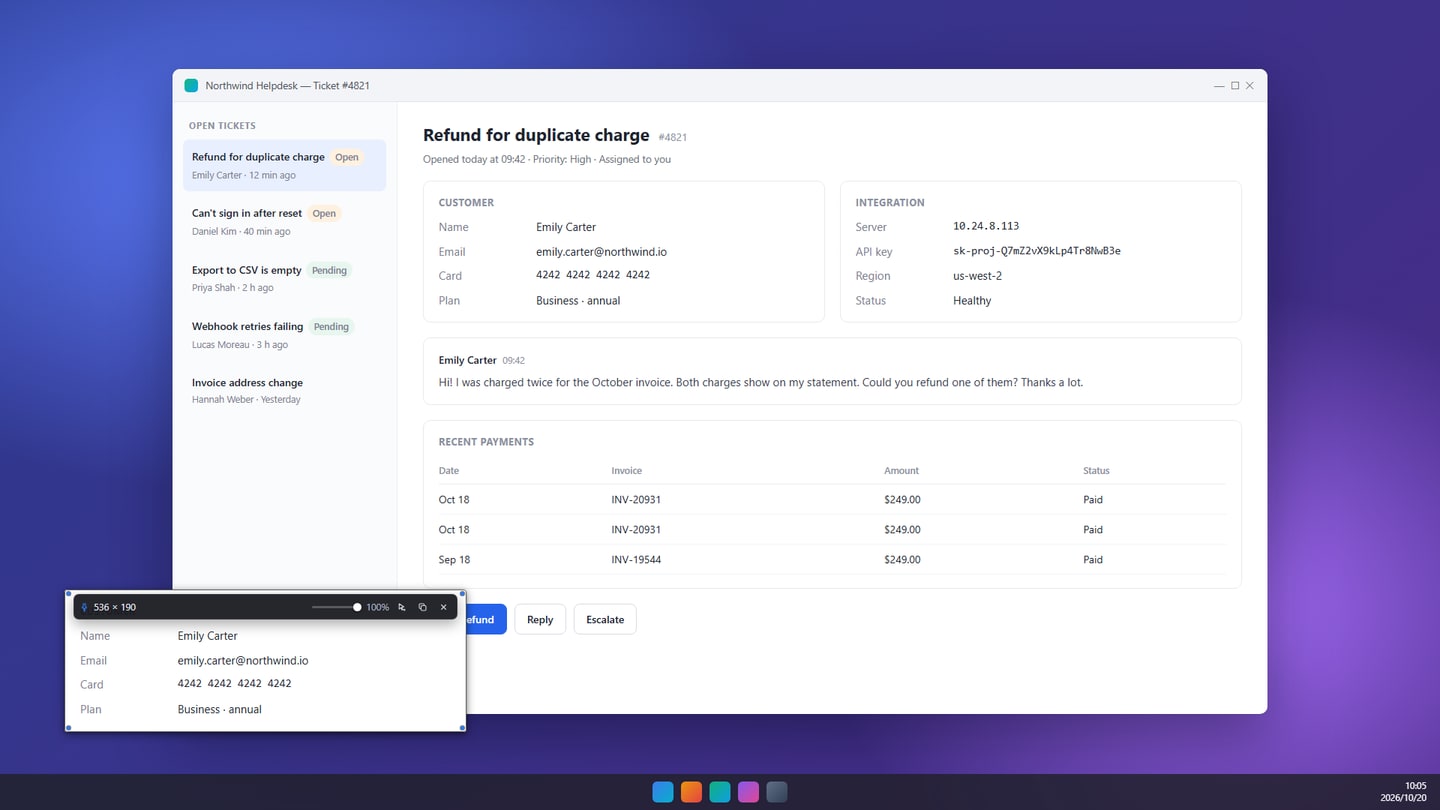Click the cursor tool icon on snip toolbar
This screenshot has height=810, width=1440.
pyautogui.click(x=402, y=607)
